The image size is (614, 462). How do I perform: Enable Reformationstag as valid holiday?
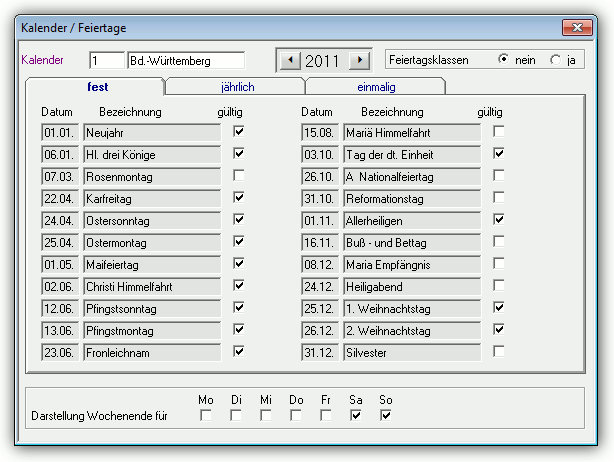[498, 197]
